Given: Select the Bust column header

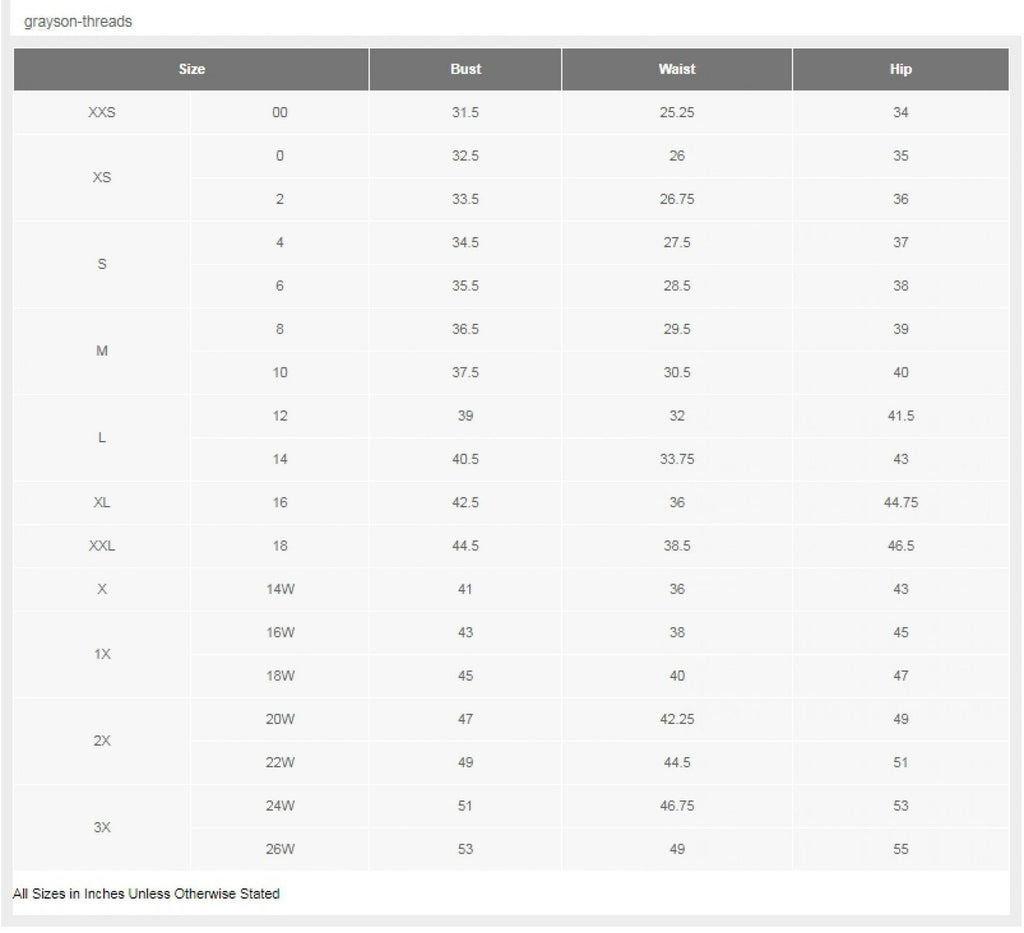Looking at the screenshot, I should click(465, 69).
